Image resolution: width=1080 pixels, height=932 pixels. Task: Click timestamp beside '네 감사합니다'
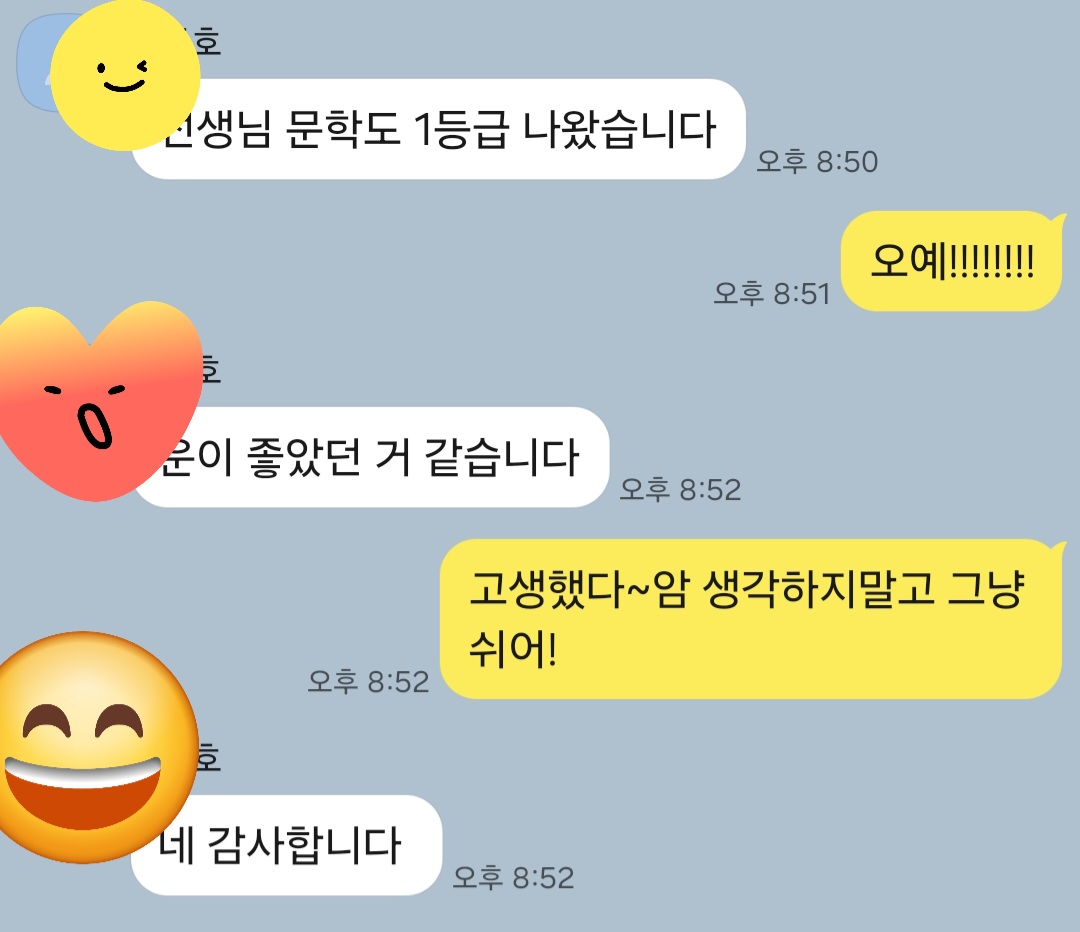tap(513, 878)
